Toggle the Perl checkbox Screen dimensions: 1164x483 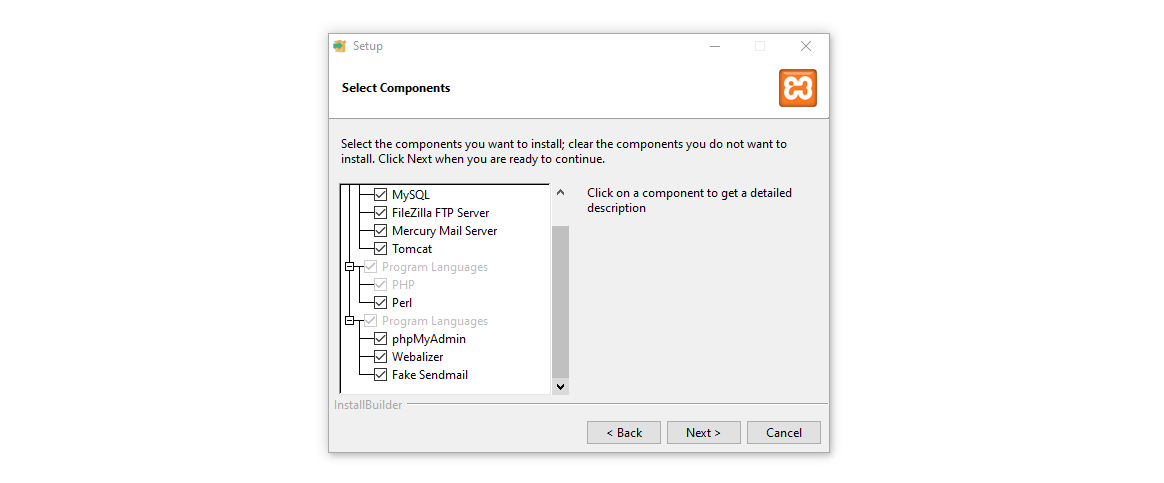[380, 303]
